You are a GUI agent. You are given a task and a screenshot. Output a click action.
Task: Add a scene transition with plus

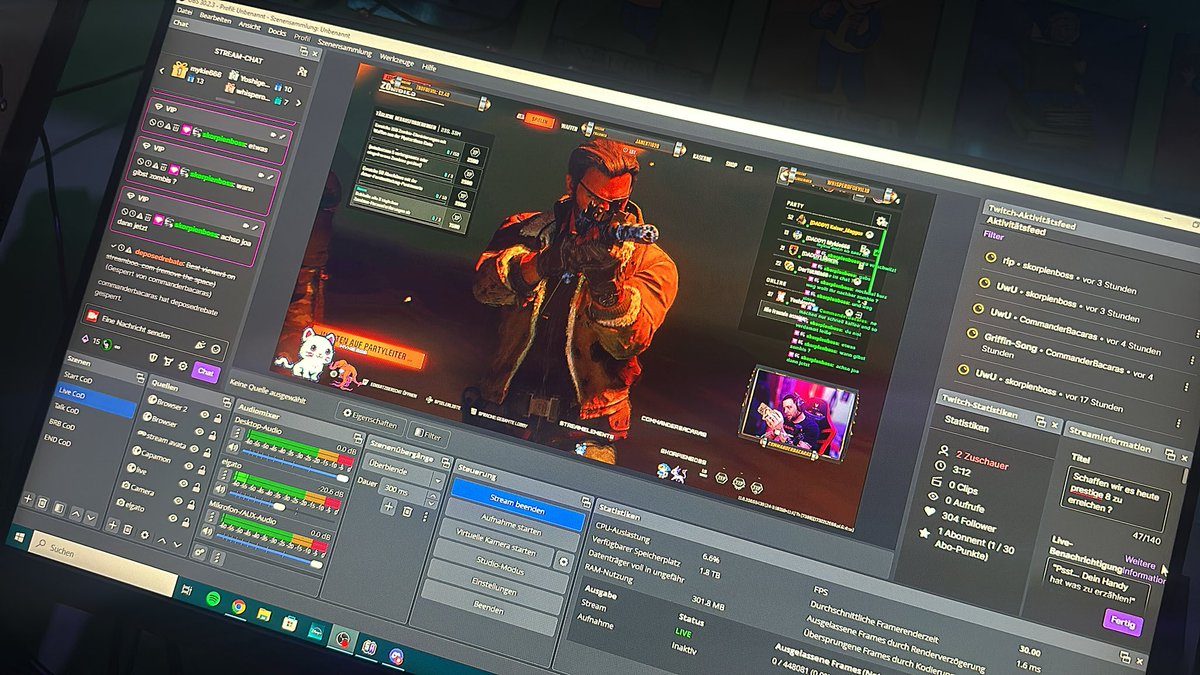click(x=388, y=507)
